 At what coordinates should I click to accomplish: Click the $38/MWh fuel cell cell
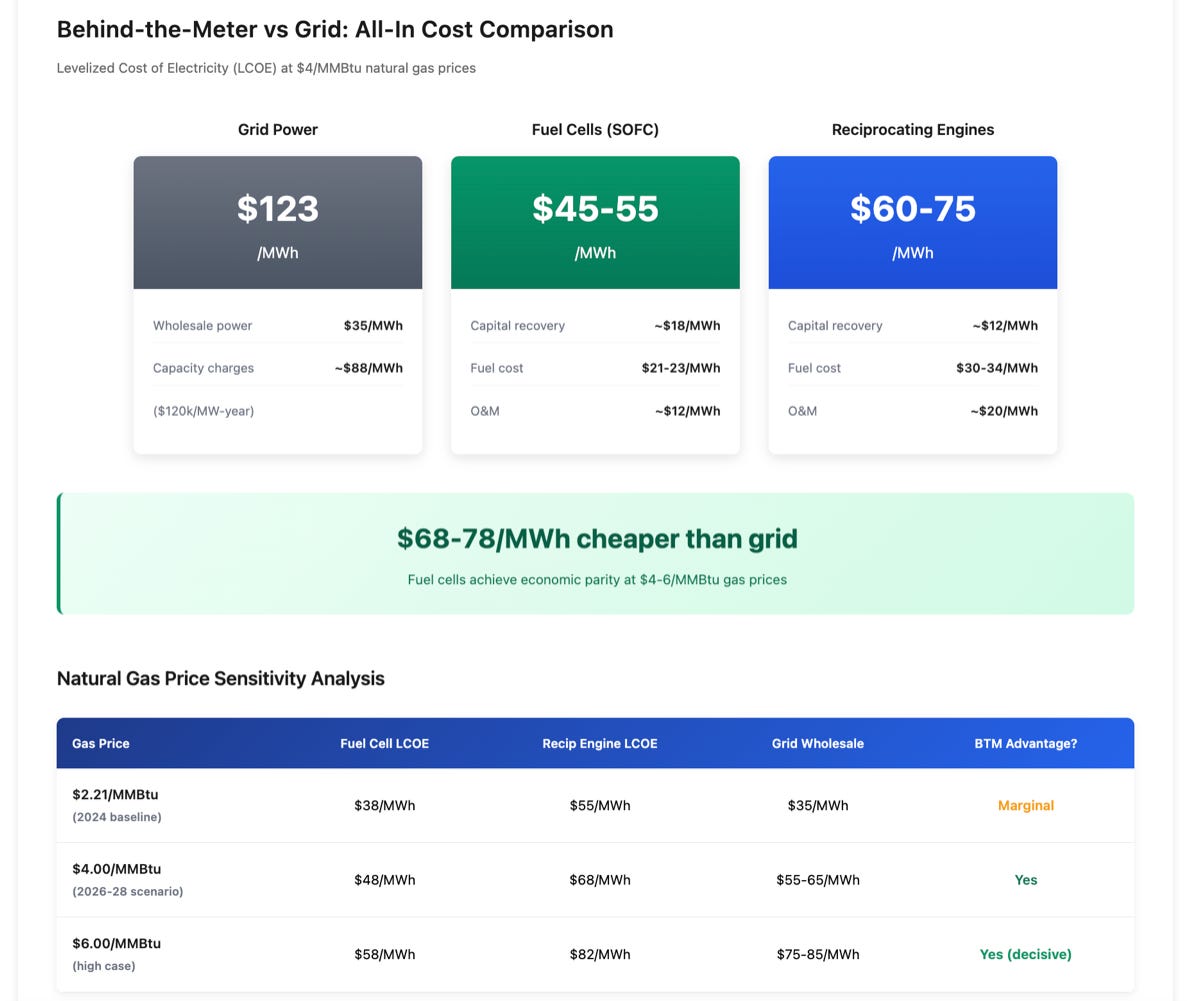(x=384, y=805)
